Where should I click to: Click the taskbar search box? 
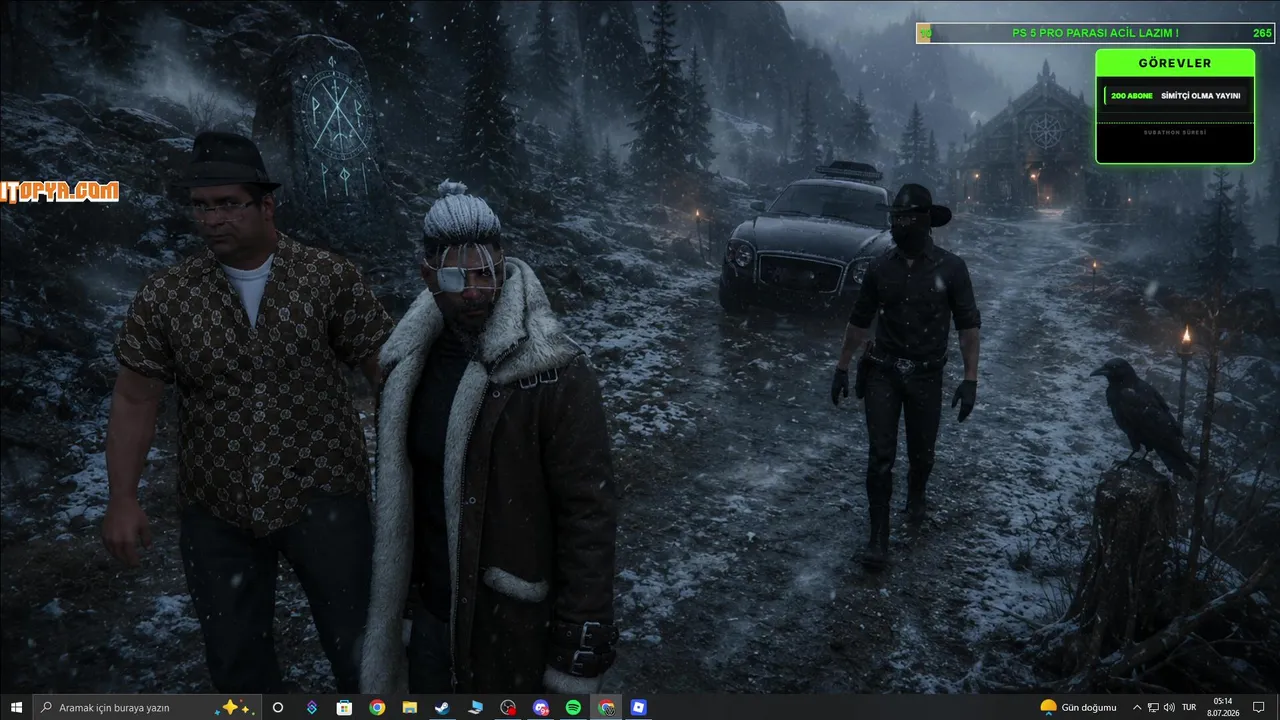pos(147,707)
